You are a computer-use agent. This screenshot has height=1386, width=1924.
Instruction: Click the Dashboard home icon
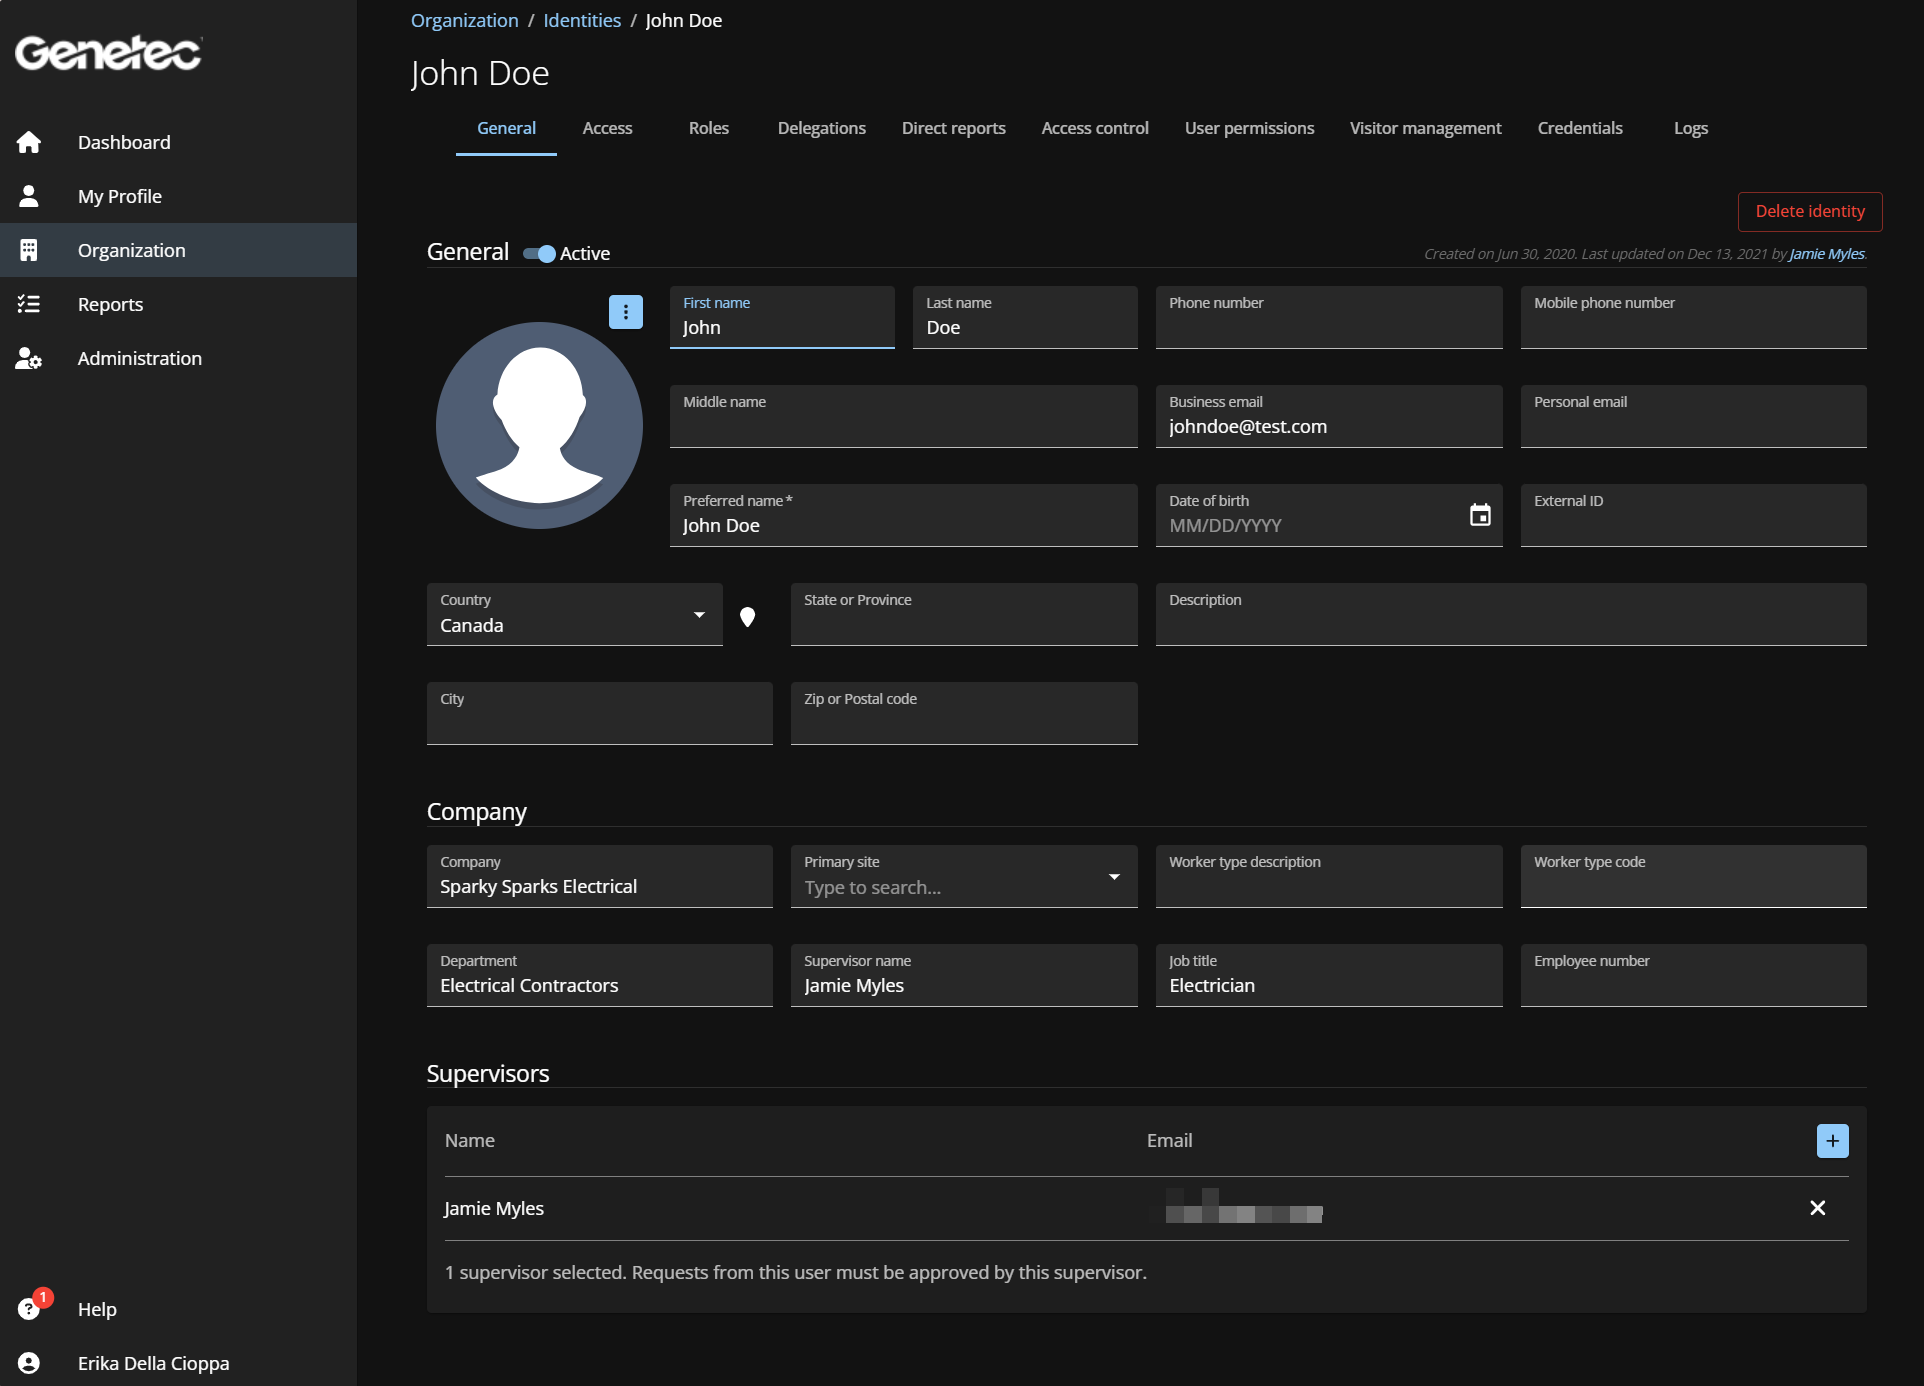click(29, 142)
